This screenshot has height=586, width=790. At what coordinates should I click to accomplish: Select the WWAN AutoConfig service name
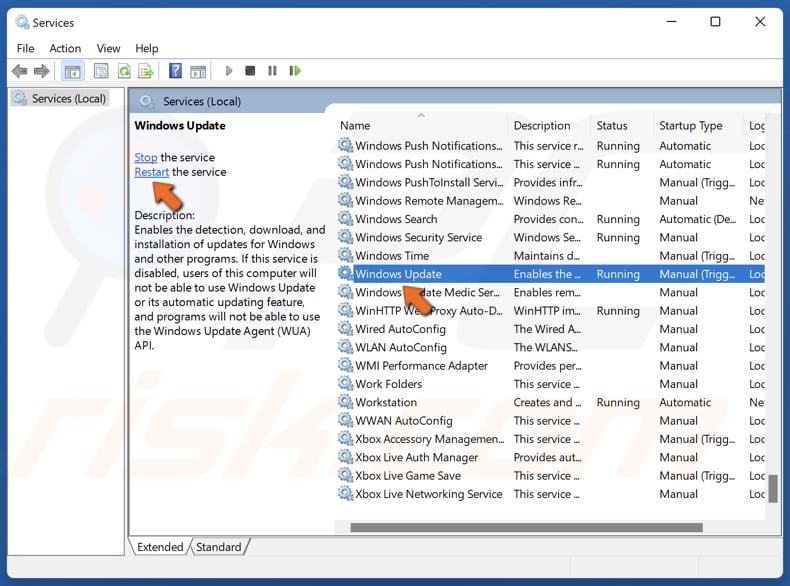[404, 420]
